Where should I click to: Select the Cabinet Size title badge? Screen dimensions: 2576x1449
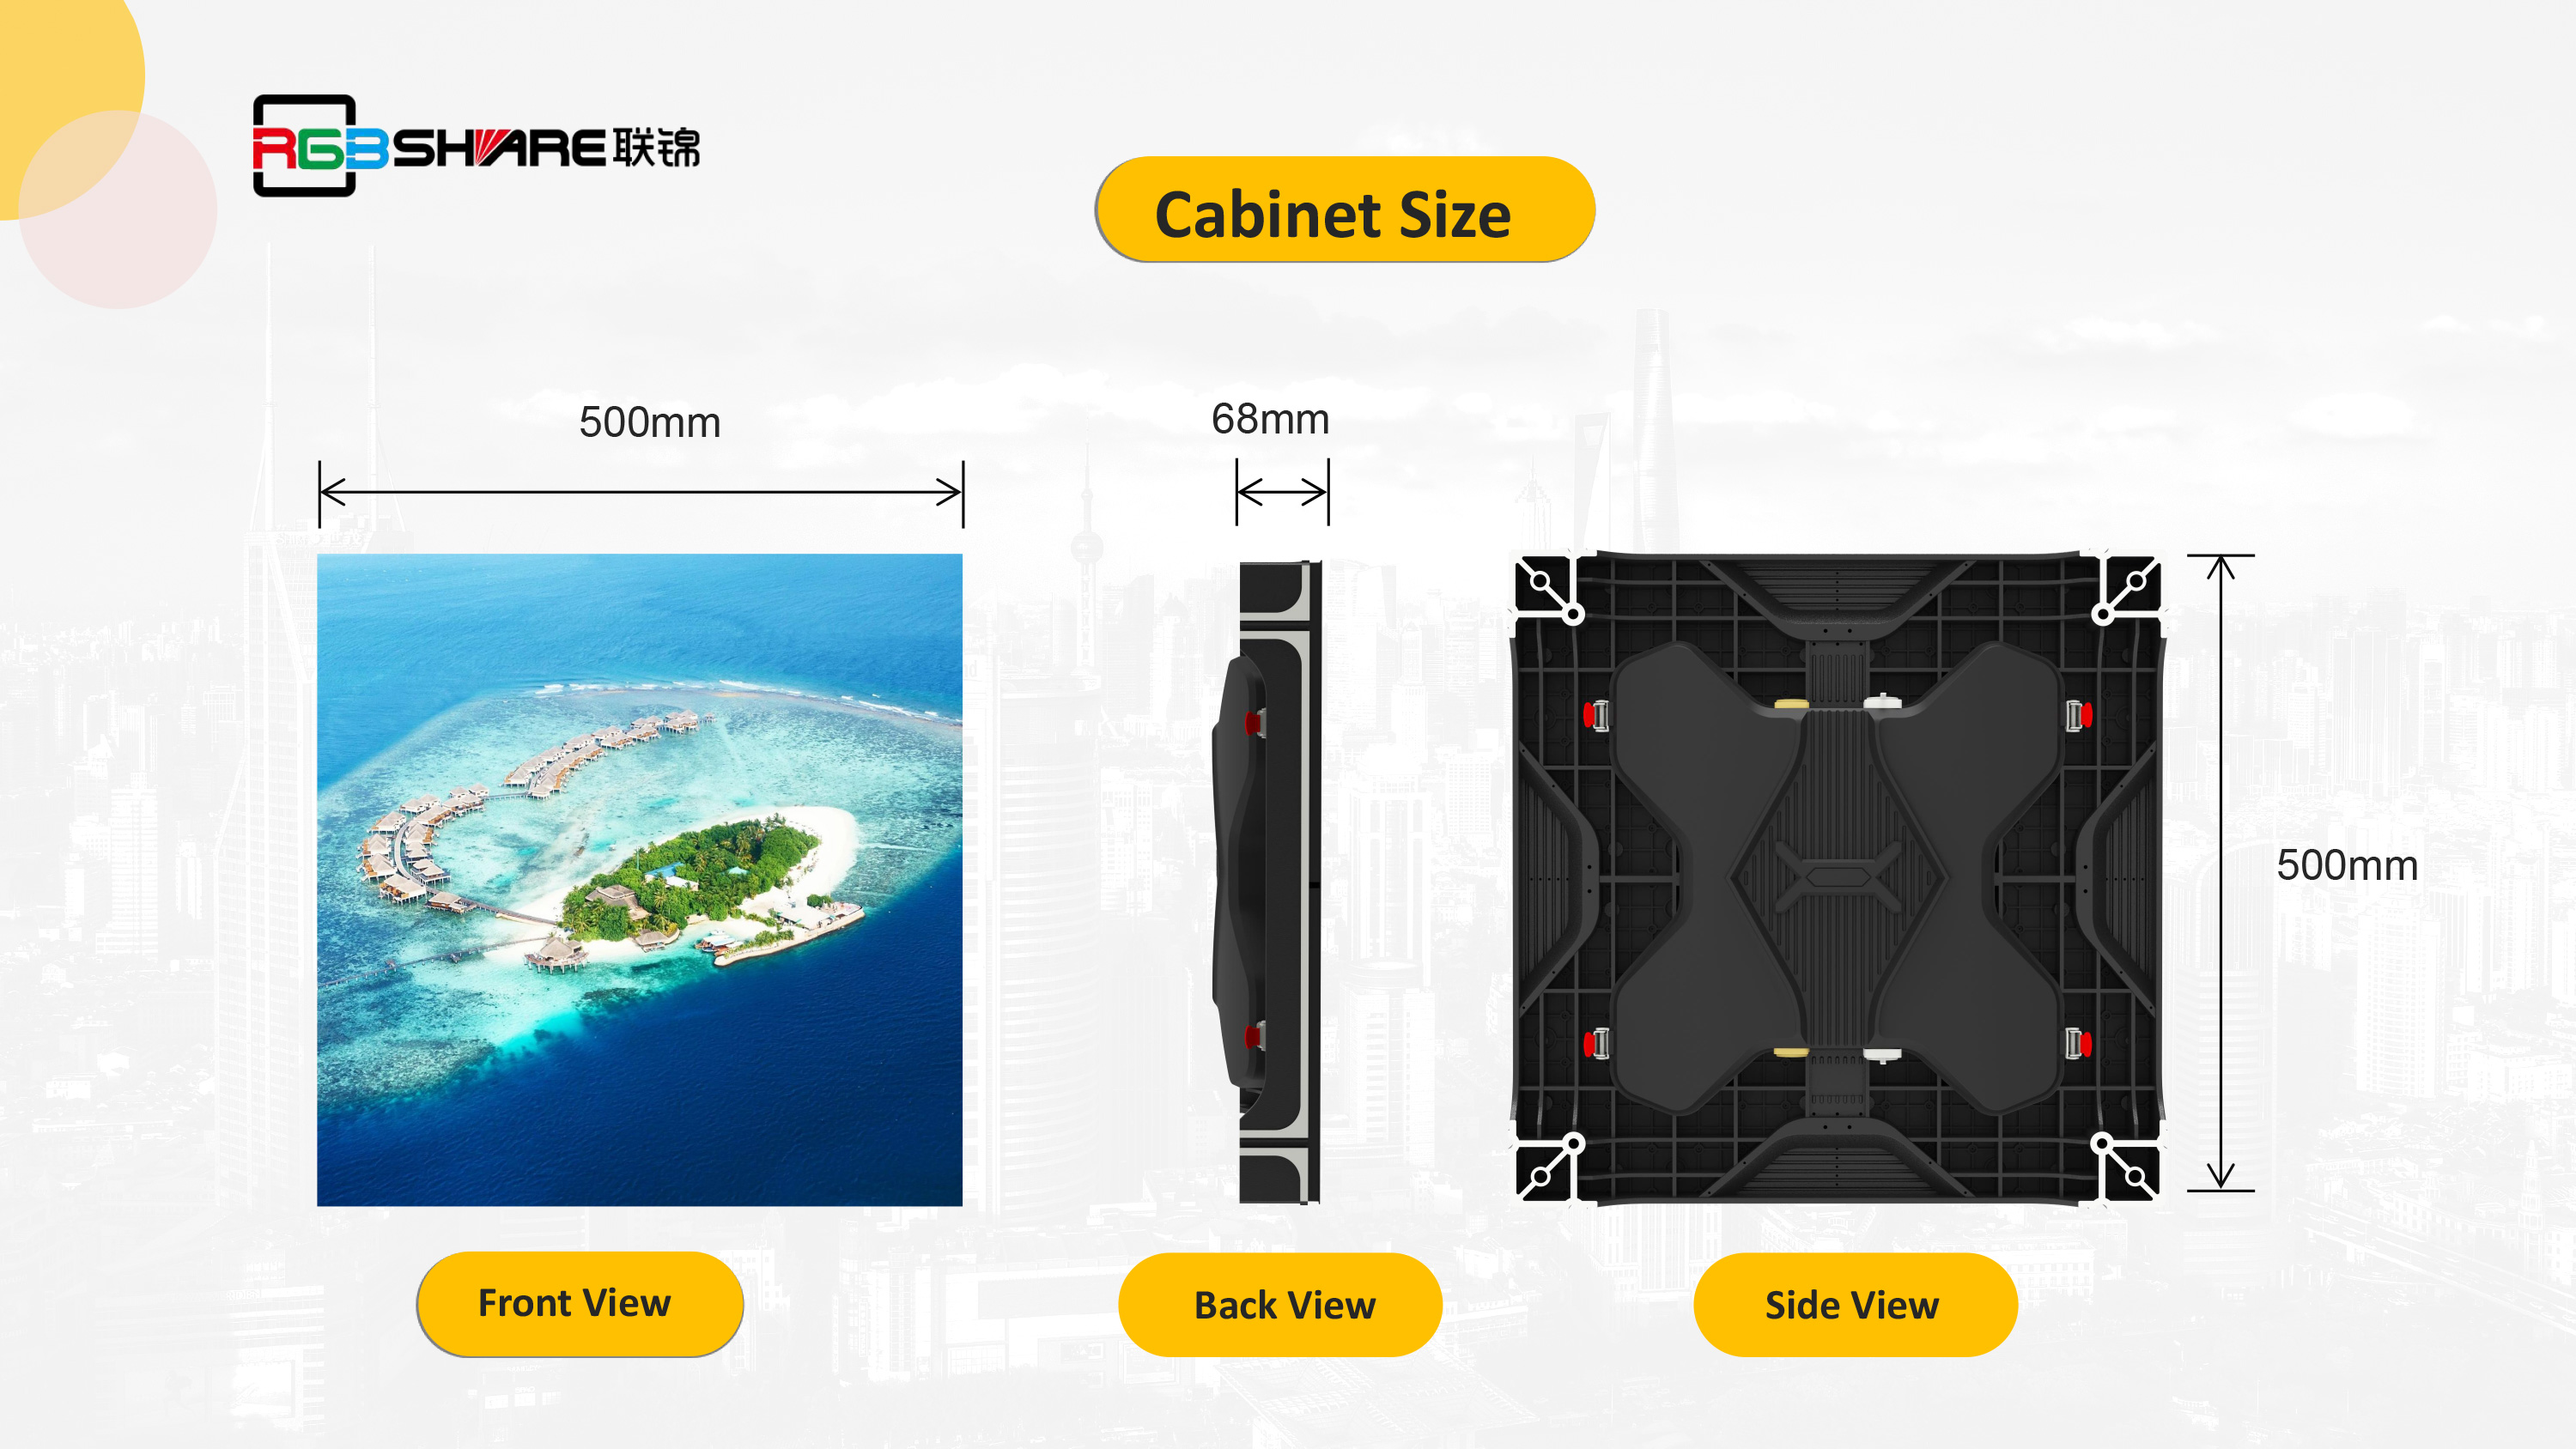(x=1345, y=210)
